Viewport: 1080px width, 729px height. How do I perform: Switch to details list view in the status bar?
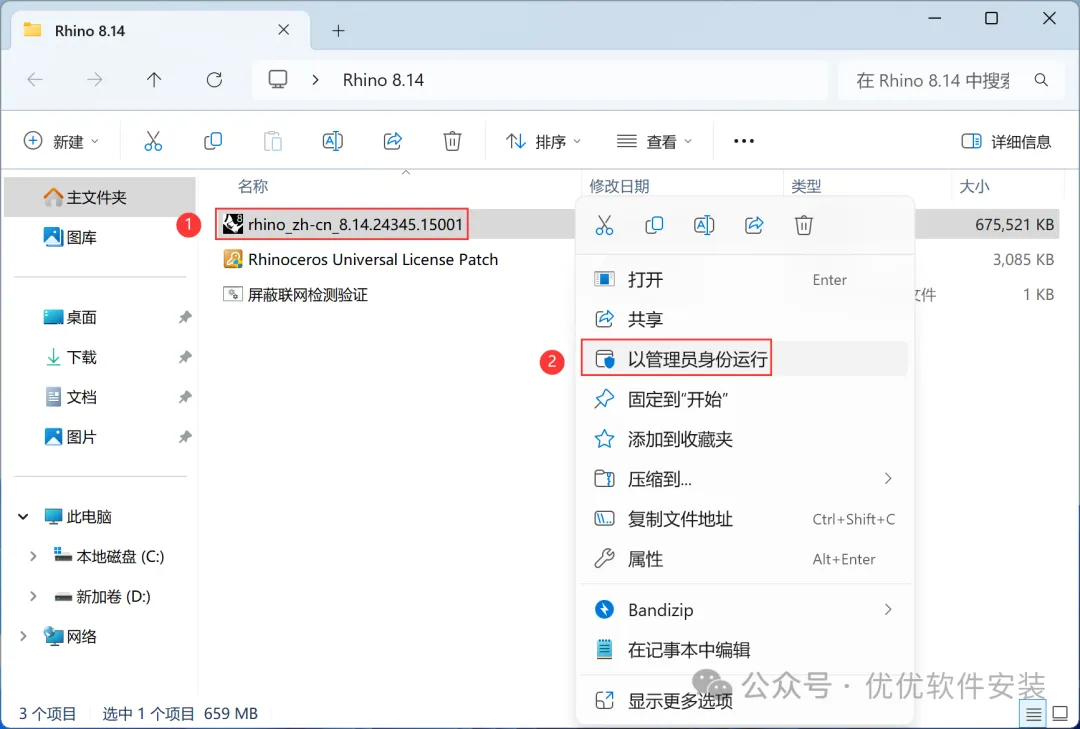[x=1033, y=714]
